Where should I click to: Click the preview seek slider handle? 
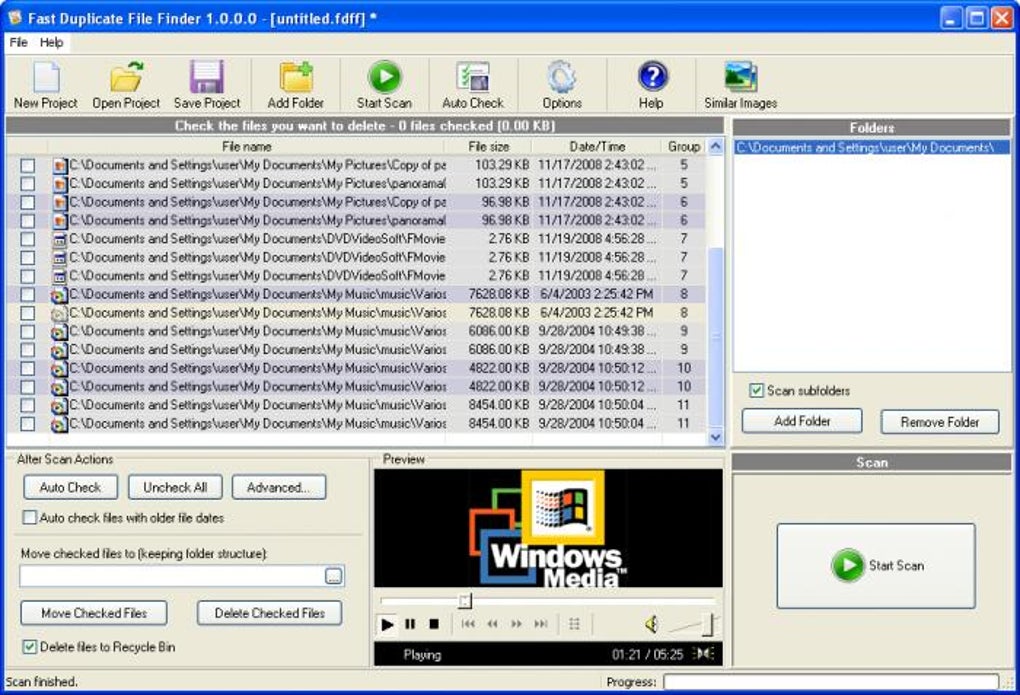[x=464, y=601]
